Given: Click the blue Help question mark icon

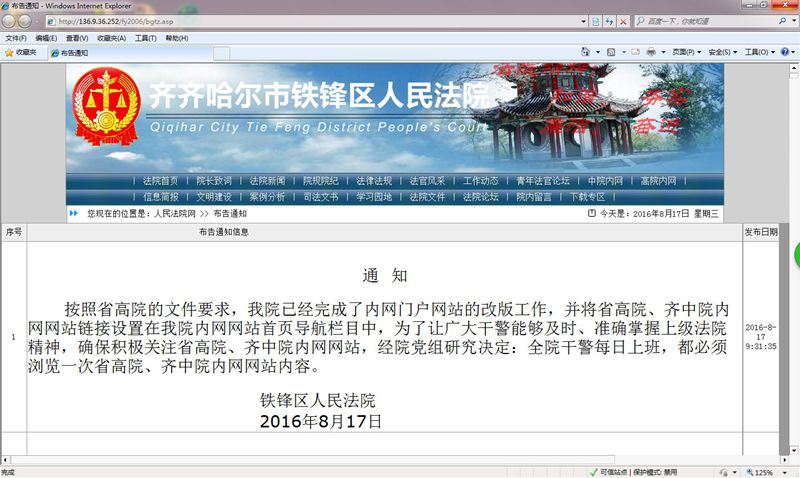Looking at the screenshot, I should (x=785, y=52).
